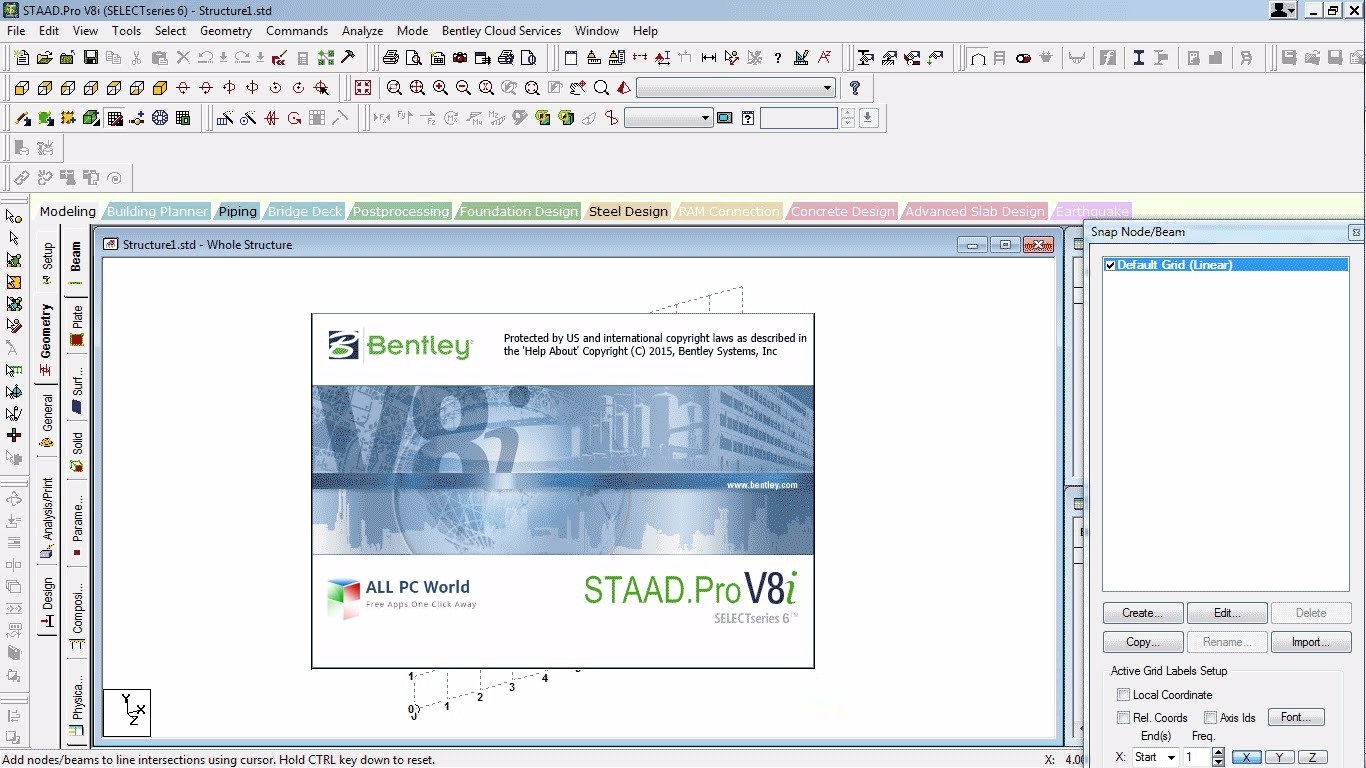Click the green plus cursor icon in left sidebar

pos(14,435)
